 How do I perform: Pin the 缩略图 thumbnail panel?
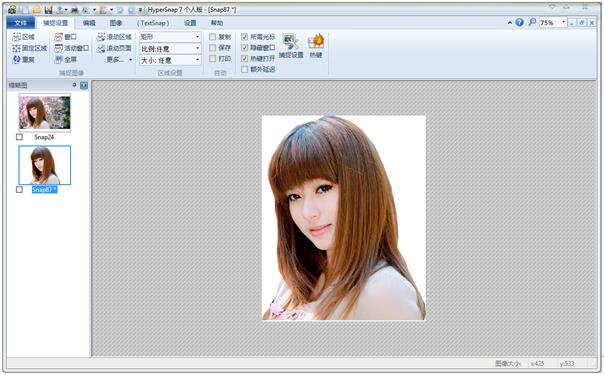75,85
